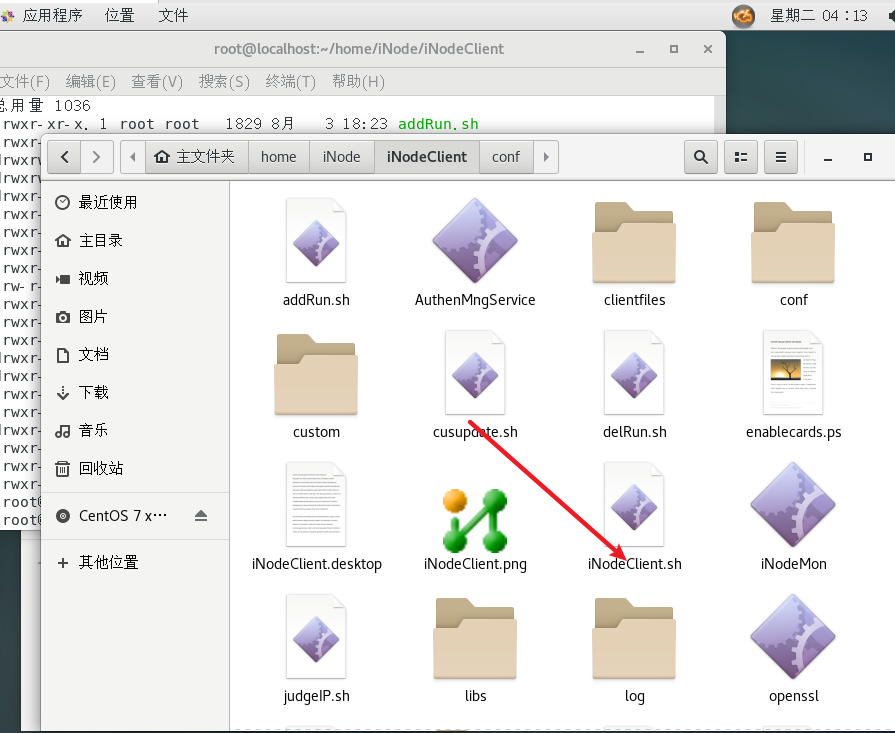Open terminal 搜索(S) menu
The height and width of the screenshot is (733, 895).
click(224, 82)
